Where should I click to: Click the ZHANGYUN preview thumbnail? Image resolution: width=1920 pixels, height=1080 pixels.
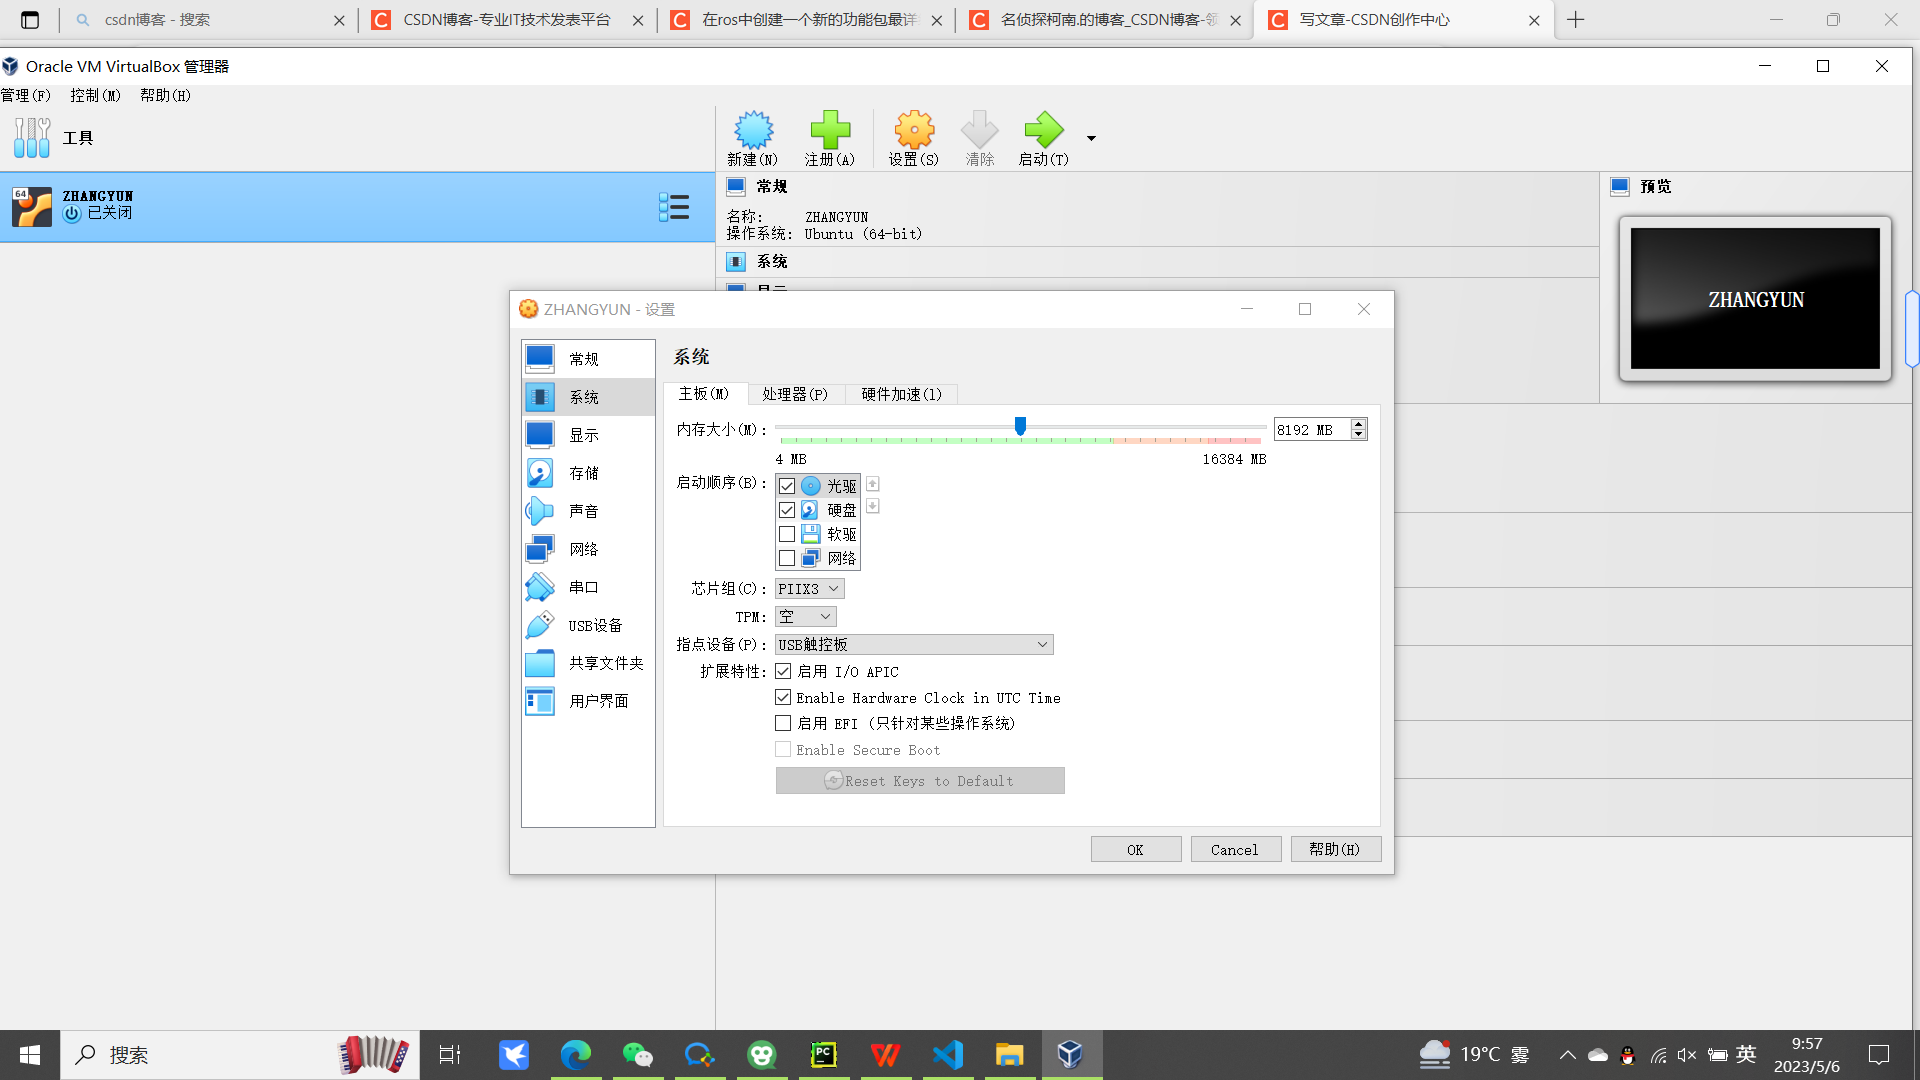tap(1755, 299)
